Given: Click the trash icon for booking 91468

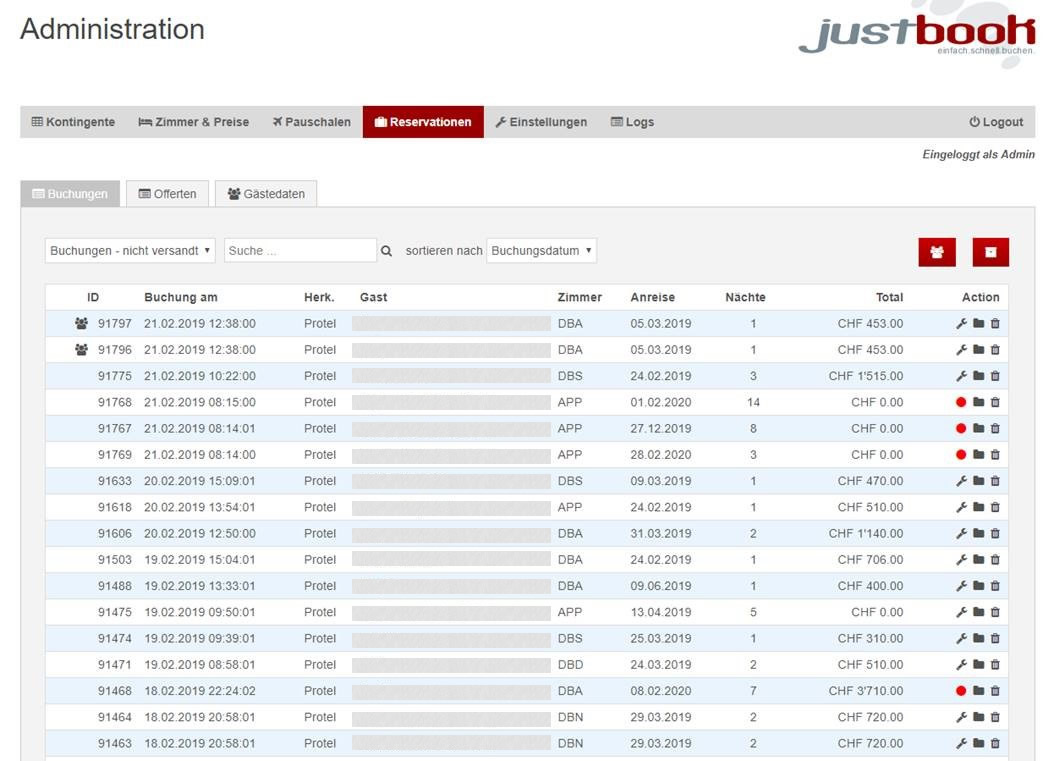Looking at the screenshot, I should (x=995, y=691).
